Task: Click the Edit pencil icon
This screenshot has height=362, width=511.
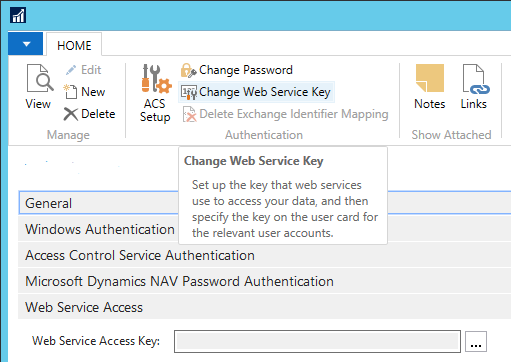Action: click(x=71, y=70)
